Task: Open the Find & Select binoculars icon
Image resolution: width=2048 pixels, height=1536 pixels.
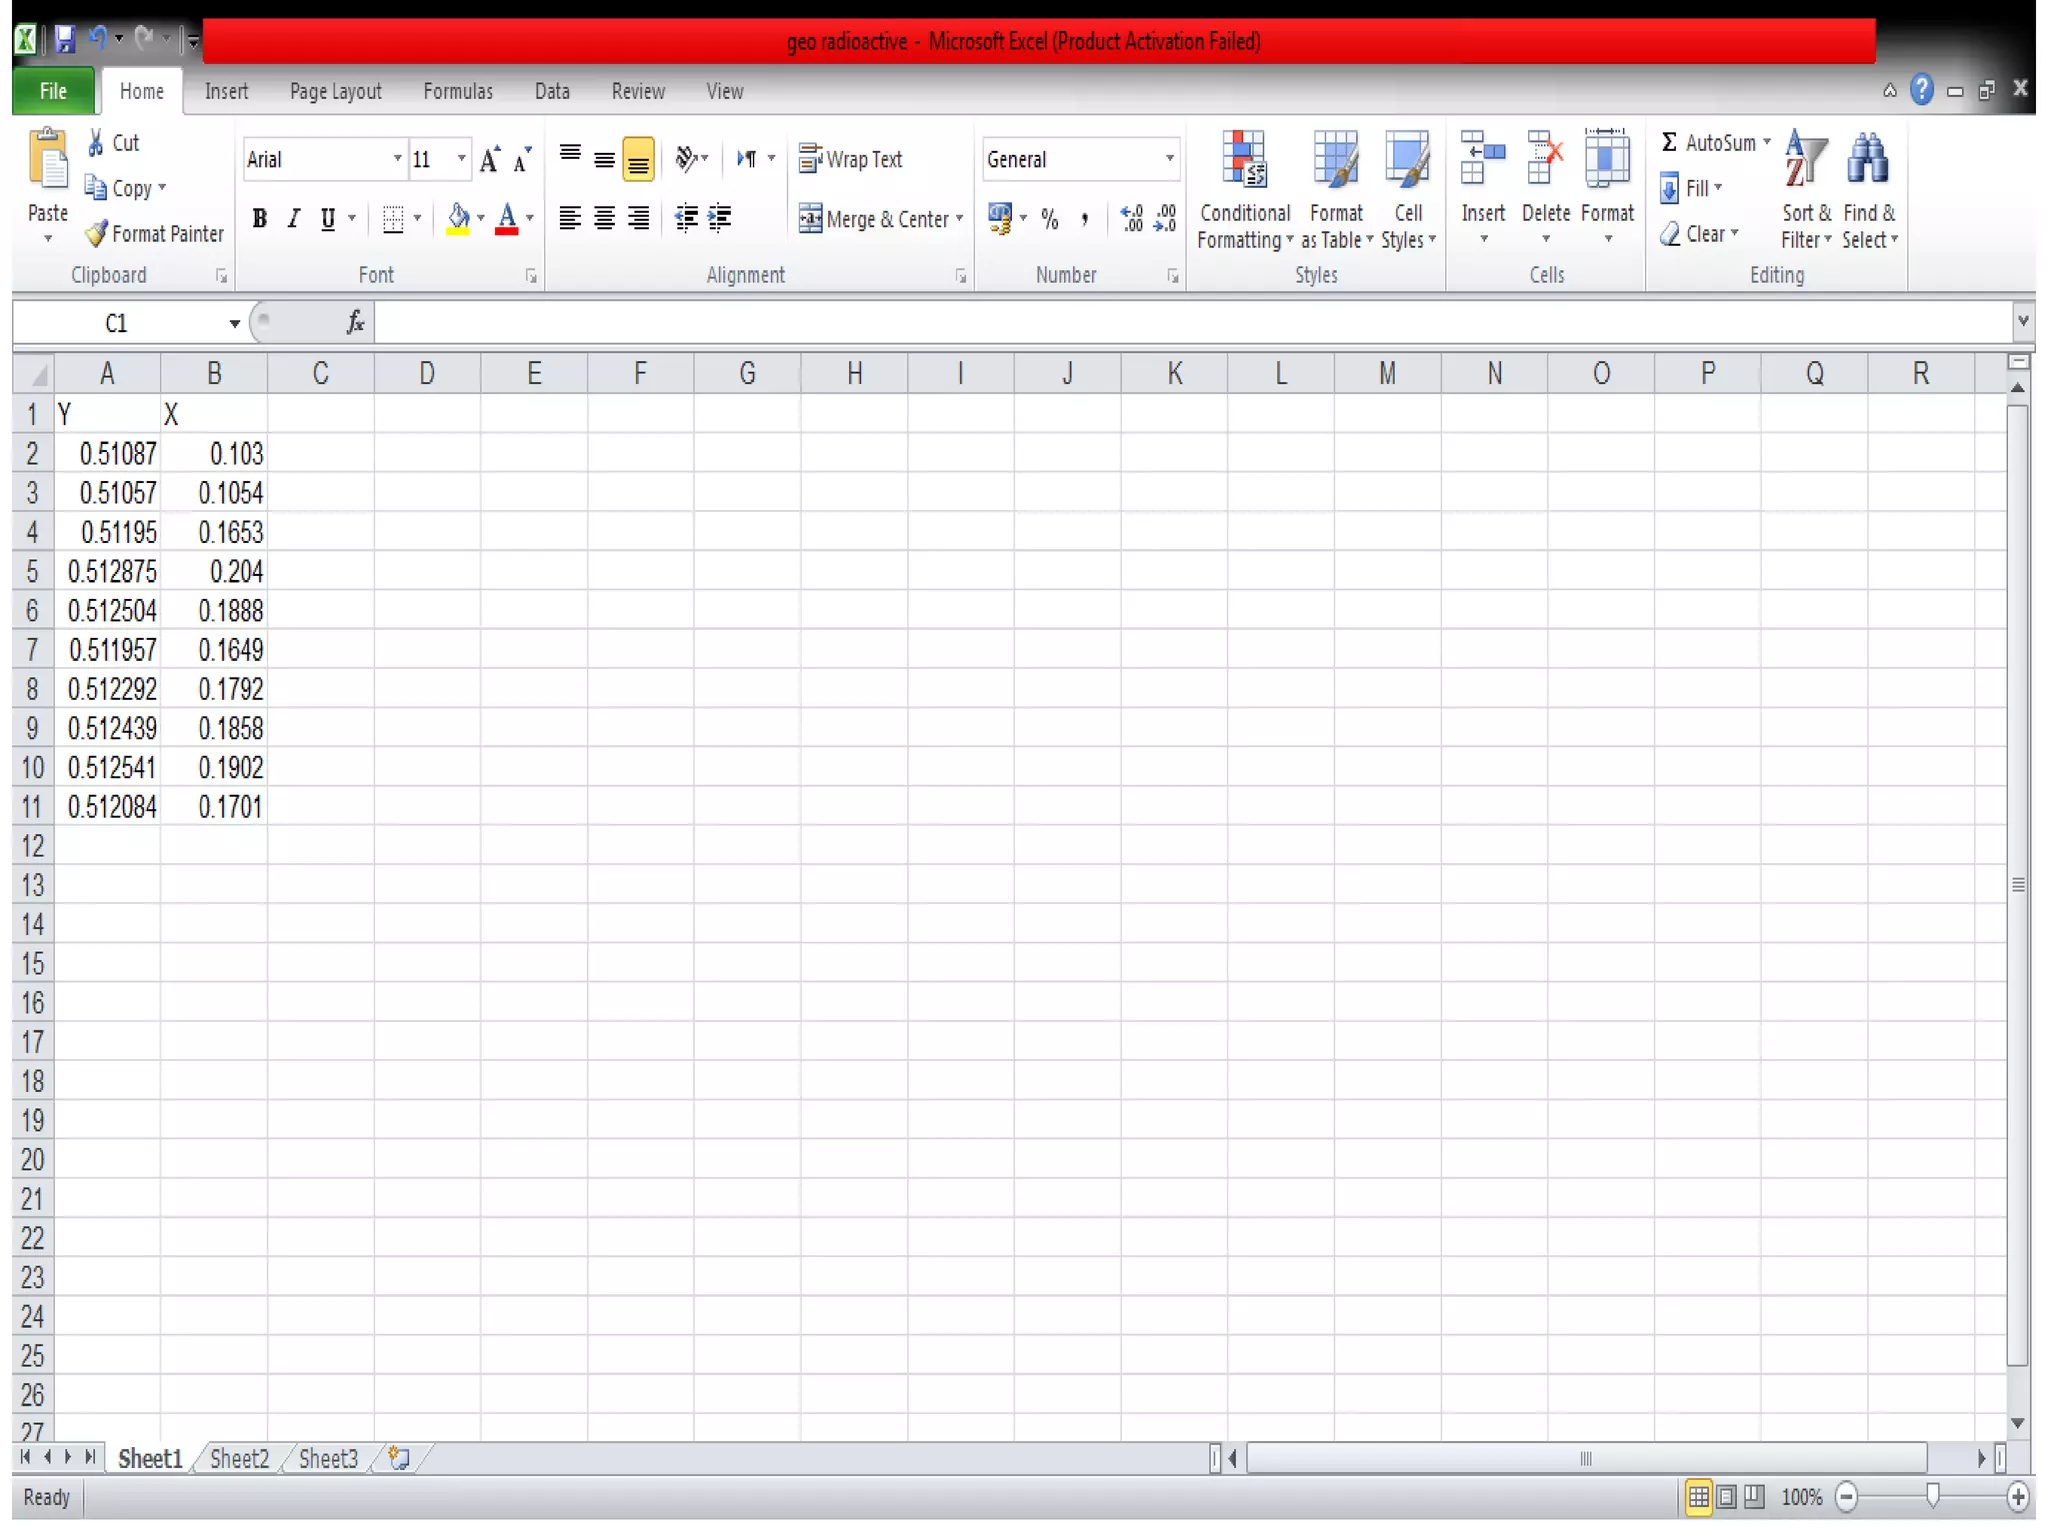Action: (1867, 160)
